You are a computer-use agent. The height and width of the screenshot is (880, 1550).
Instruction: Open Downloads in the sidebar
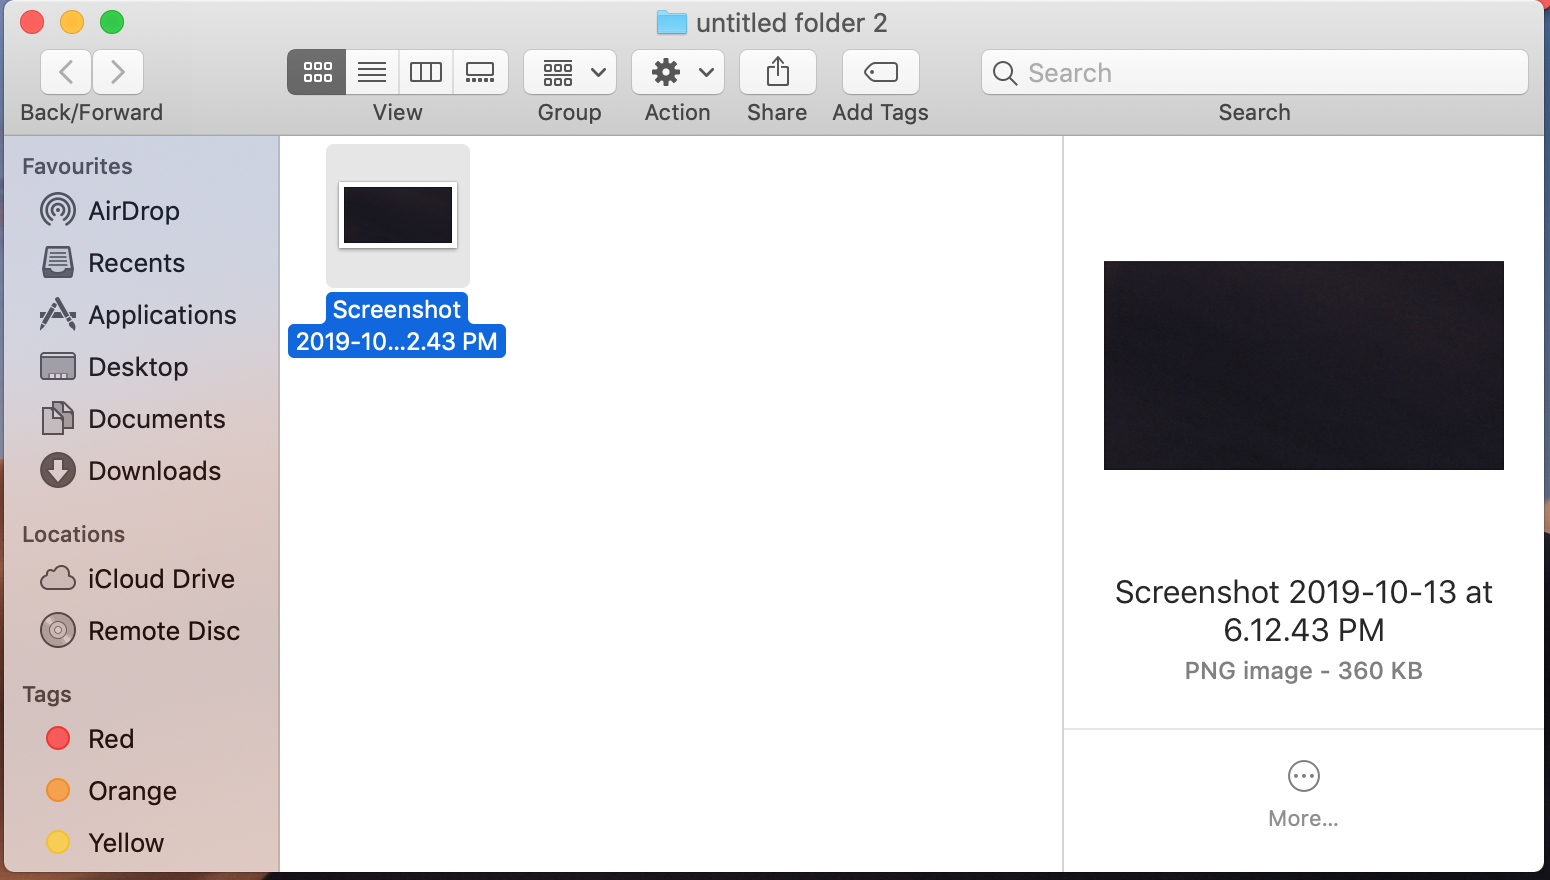pyautogui.click(x=131, y=471)
